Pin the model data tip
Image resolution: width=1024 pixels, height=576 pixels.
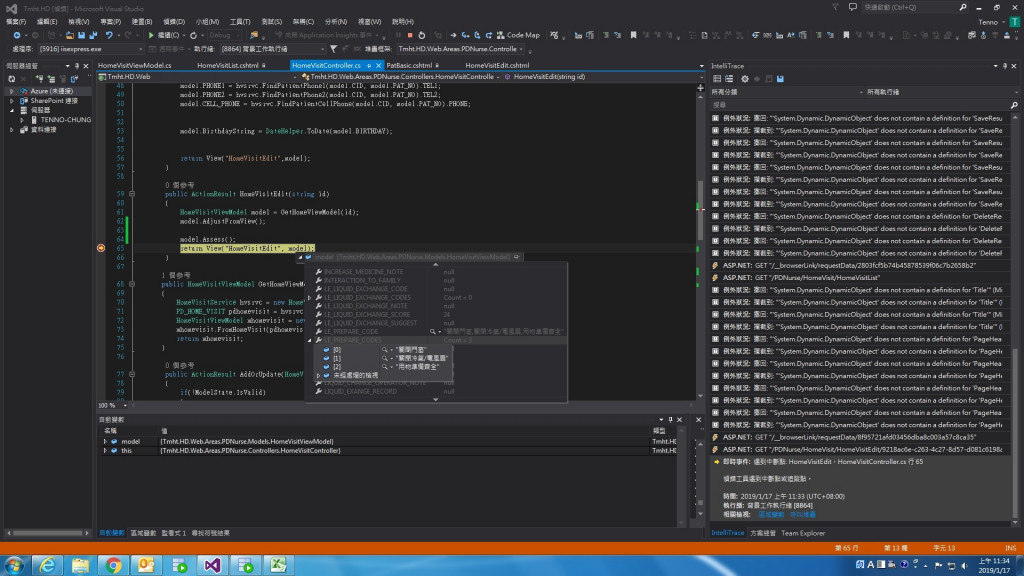[x=516, y=257]
